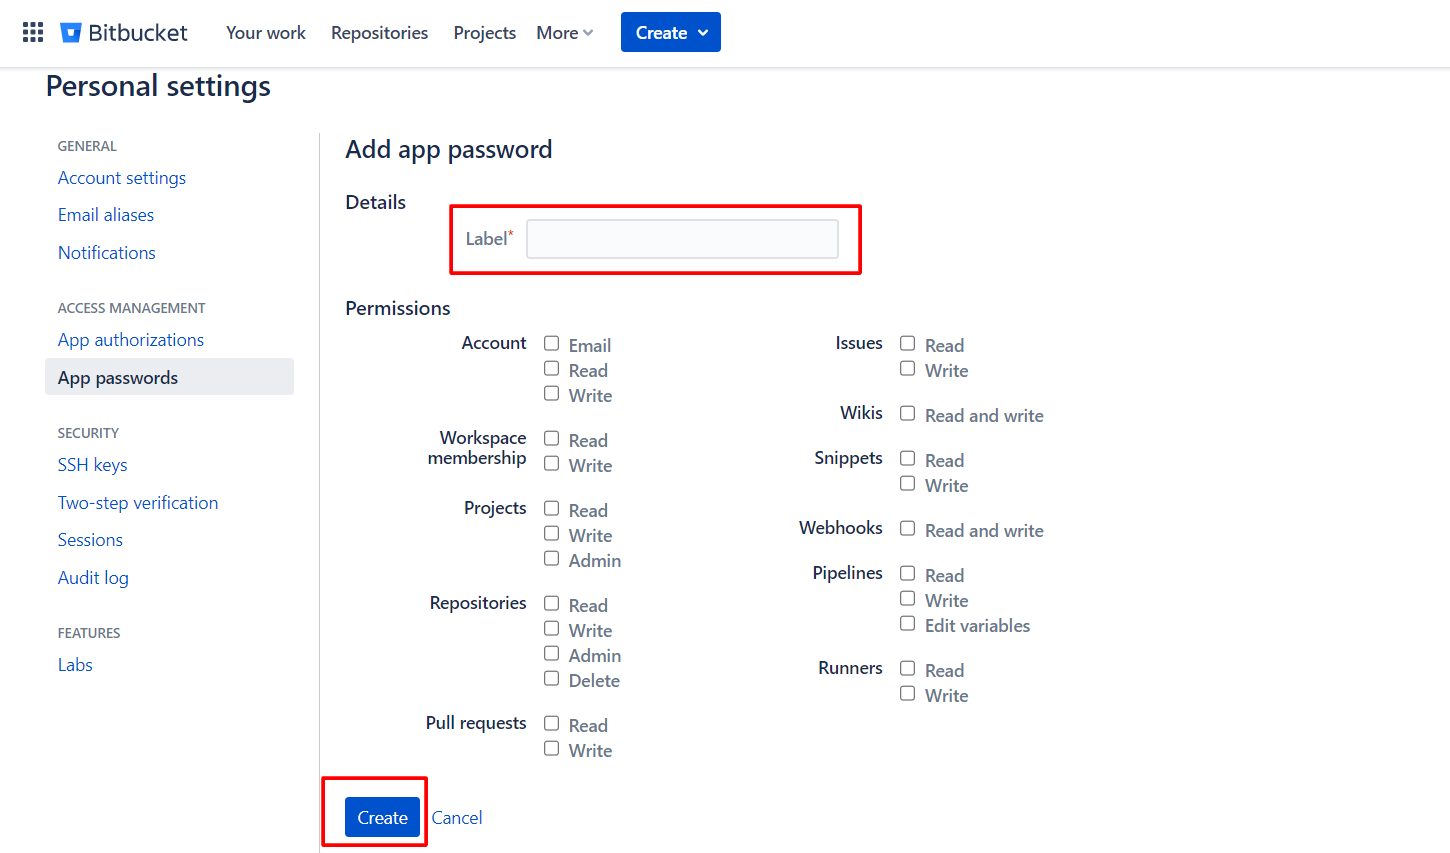Click the Cancel link

tap(457, 817)
